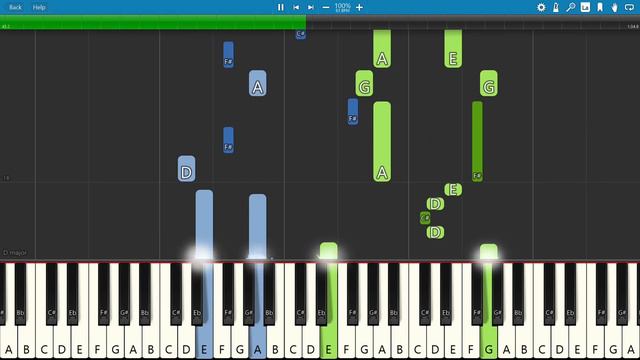Screen dimensions: 640x360
Task: Increase speed with the plus button
Action: click(359, 7)
